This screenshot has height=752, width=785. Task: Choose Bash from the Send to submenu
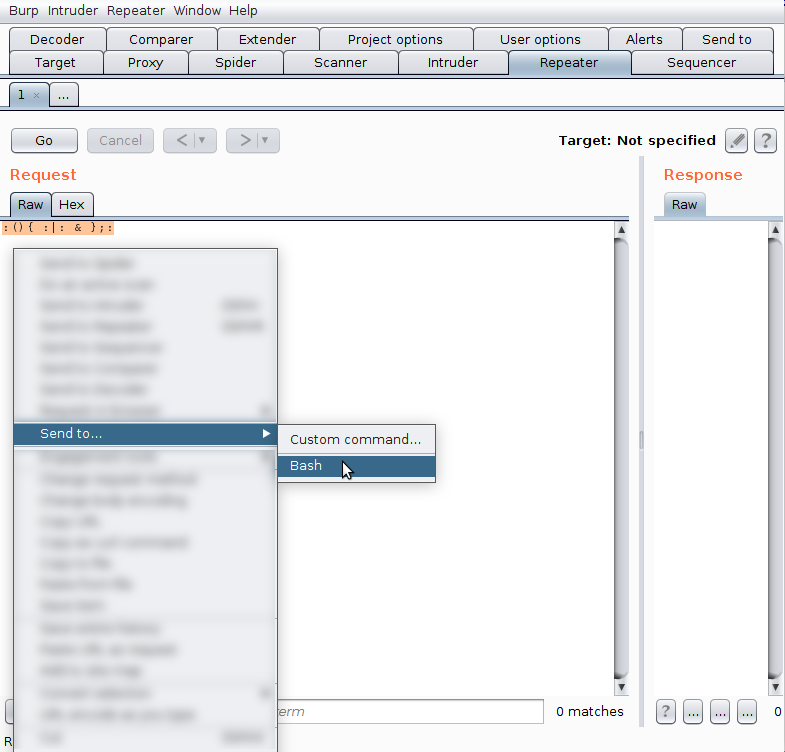(356, 466)
